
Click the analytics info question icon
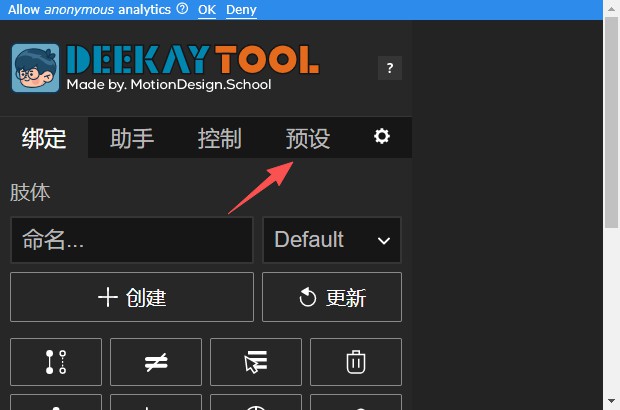tap(182, 8)
